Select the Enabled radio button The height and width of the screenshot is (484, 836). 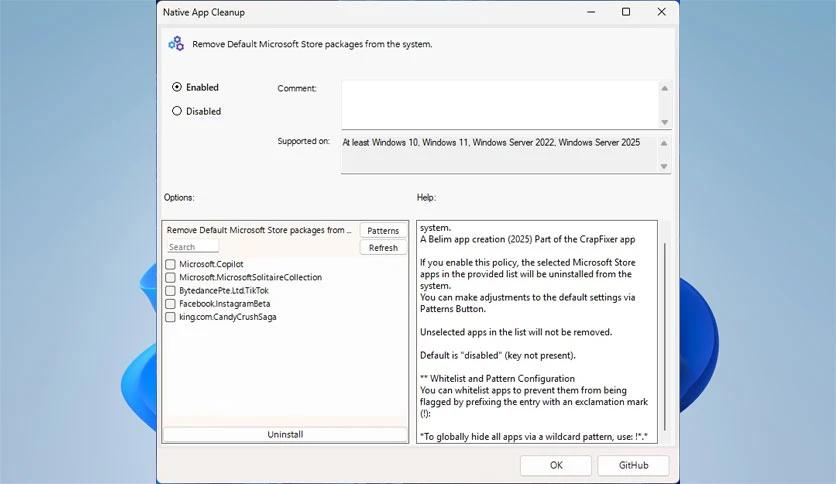coord(177,87)
